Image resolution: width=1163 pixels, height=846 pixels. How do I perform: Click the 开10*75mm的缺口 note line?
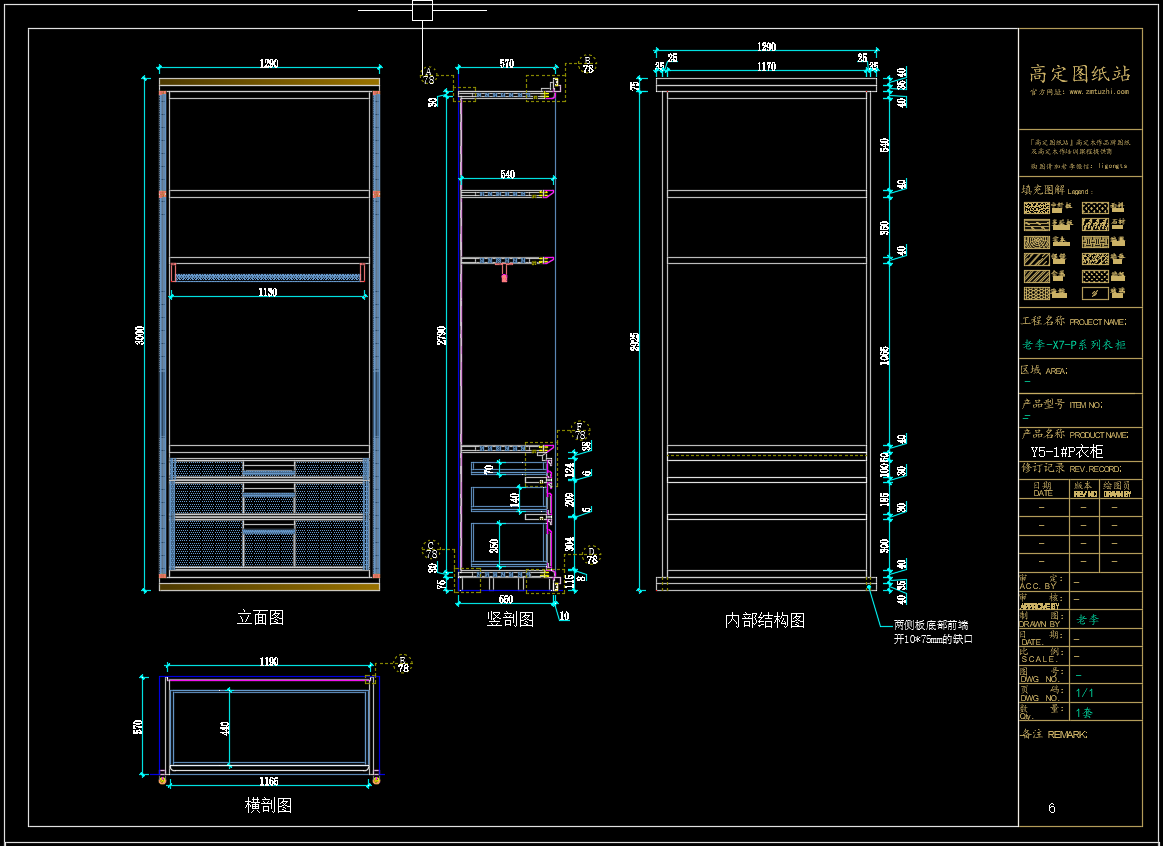click(x=933, y=638)
